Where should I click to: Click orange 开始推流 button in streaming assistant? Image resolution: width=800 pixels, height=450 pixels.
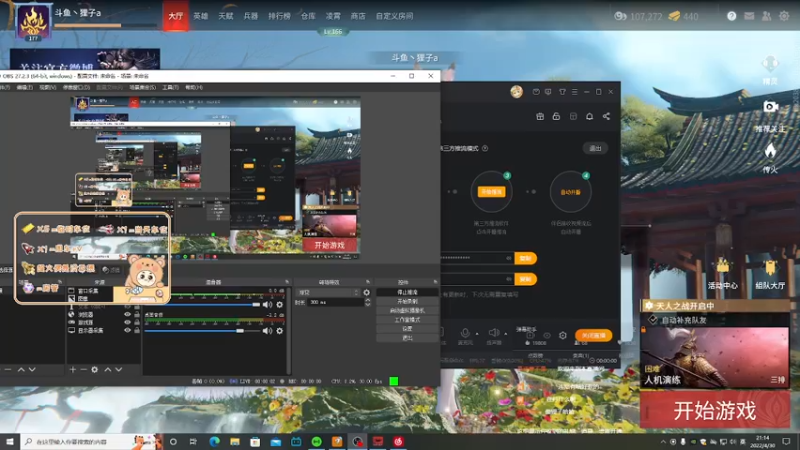click(x=491, y=192)
